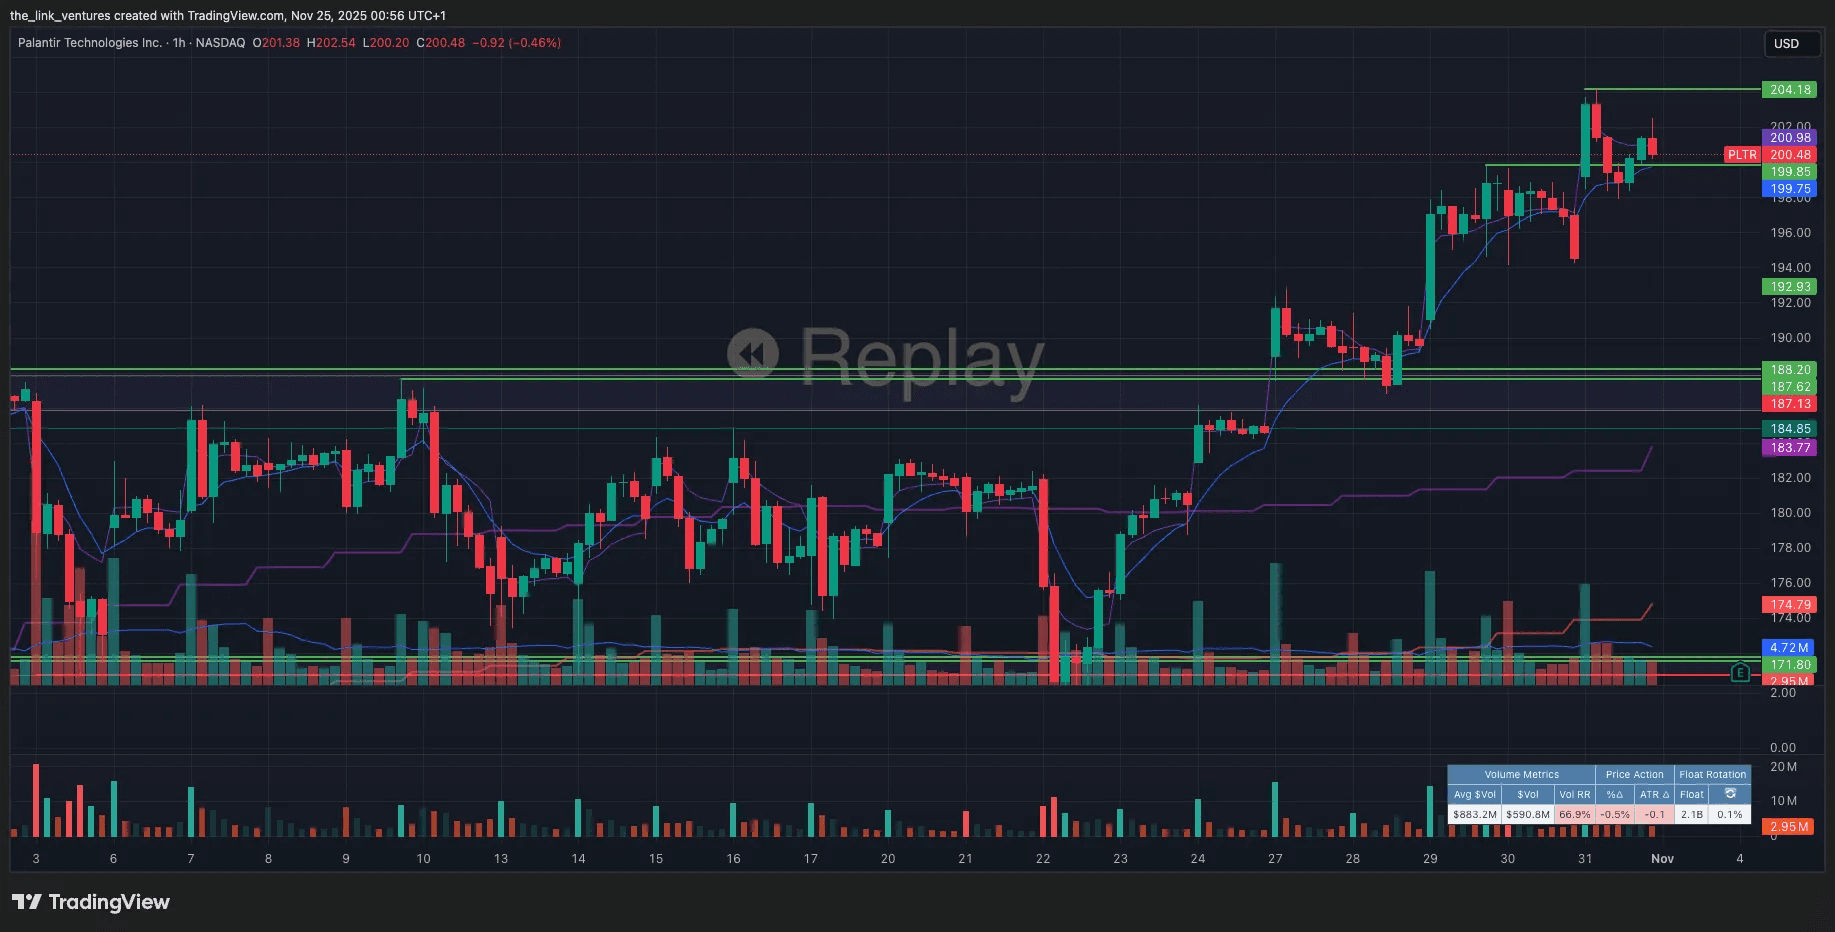The width and height of the screenshot is (1835, 932).
Task: Click the Vol RR column header
Action: [x=1575, y=794]
